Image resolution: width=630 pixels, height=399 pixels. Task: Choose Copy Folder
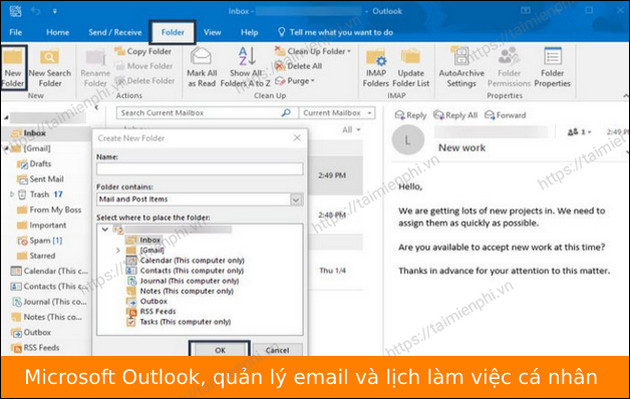143,51
